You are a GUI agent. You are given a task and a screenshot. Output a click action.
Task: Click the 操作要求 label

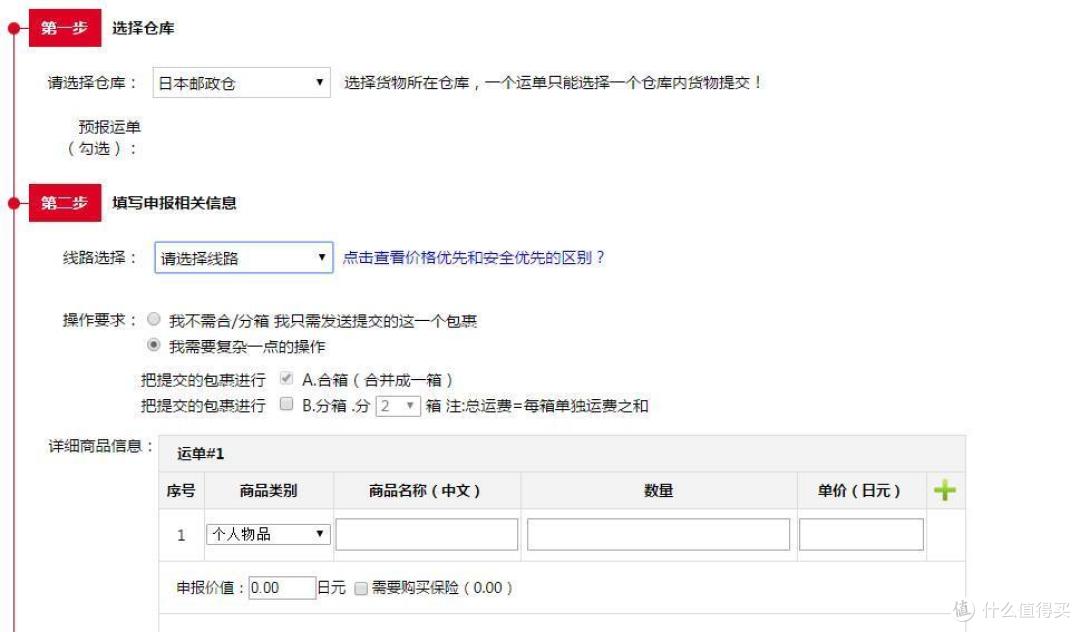[x=99, y=320]
